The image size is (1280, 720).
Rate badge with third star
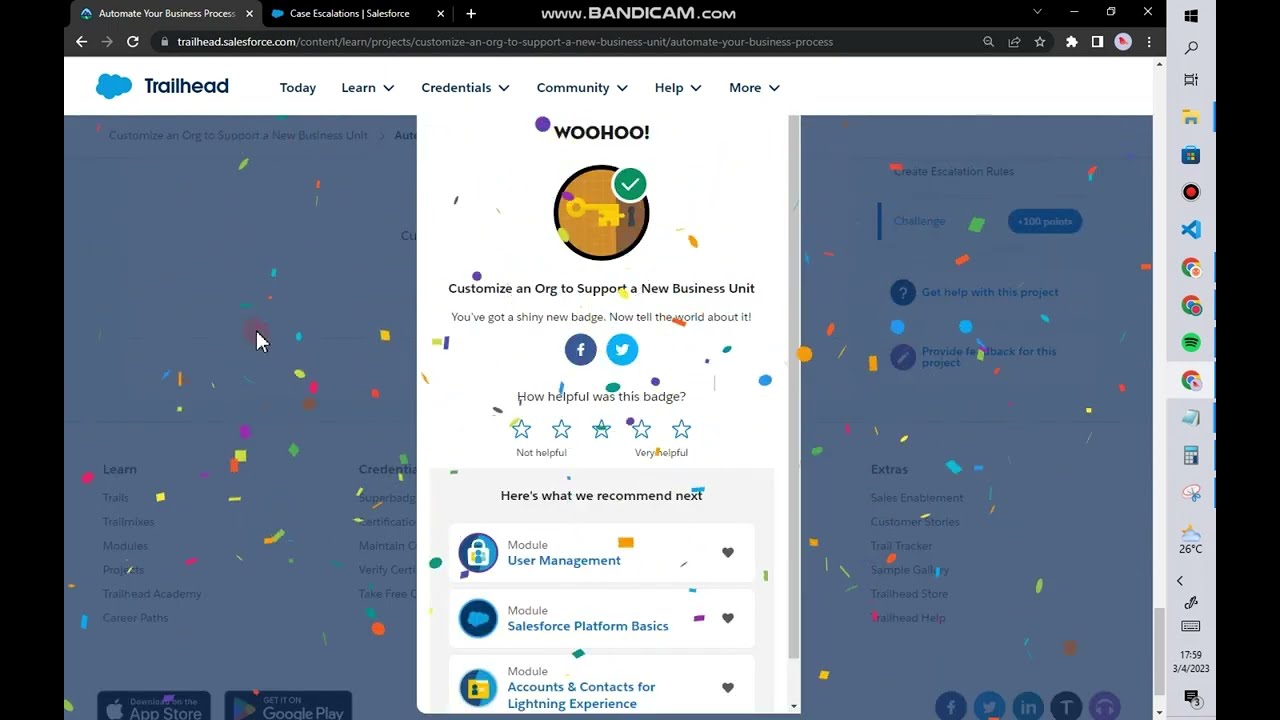pos(601,429)
